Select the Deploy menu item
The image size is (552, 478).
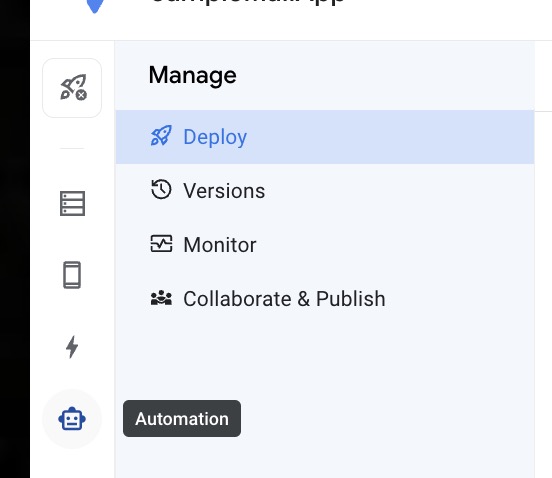pos(325,137)
